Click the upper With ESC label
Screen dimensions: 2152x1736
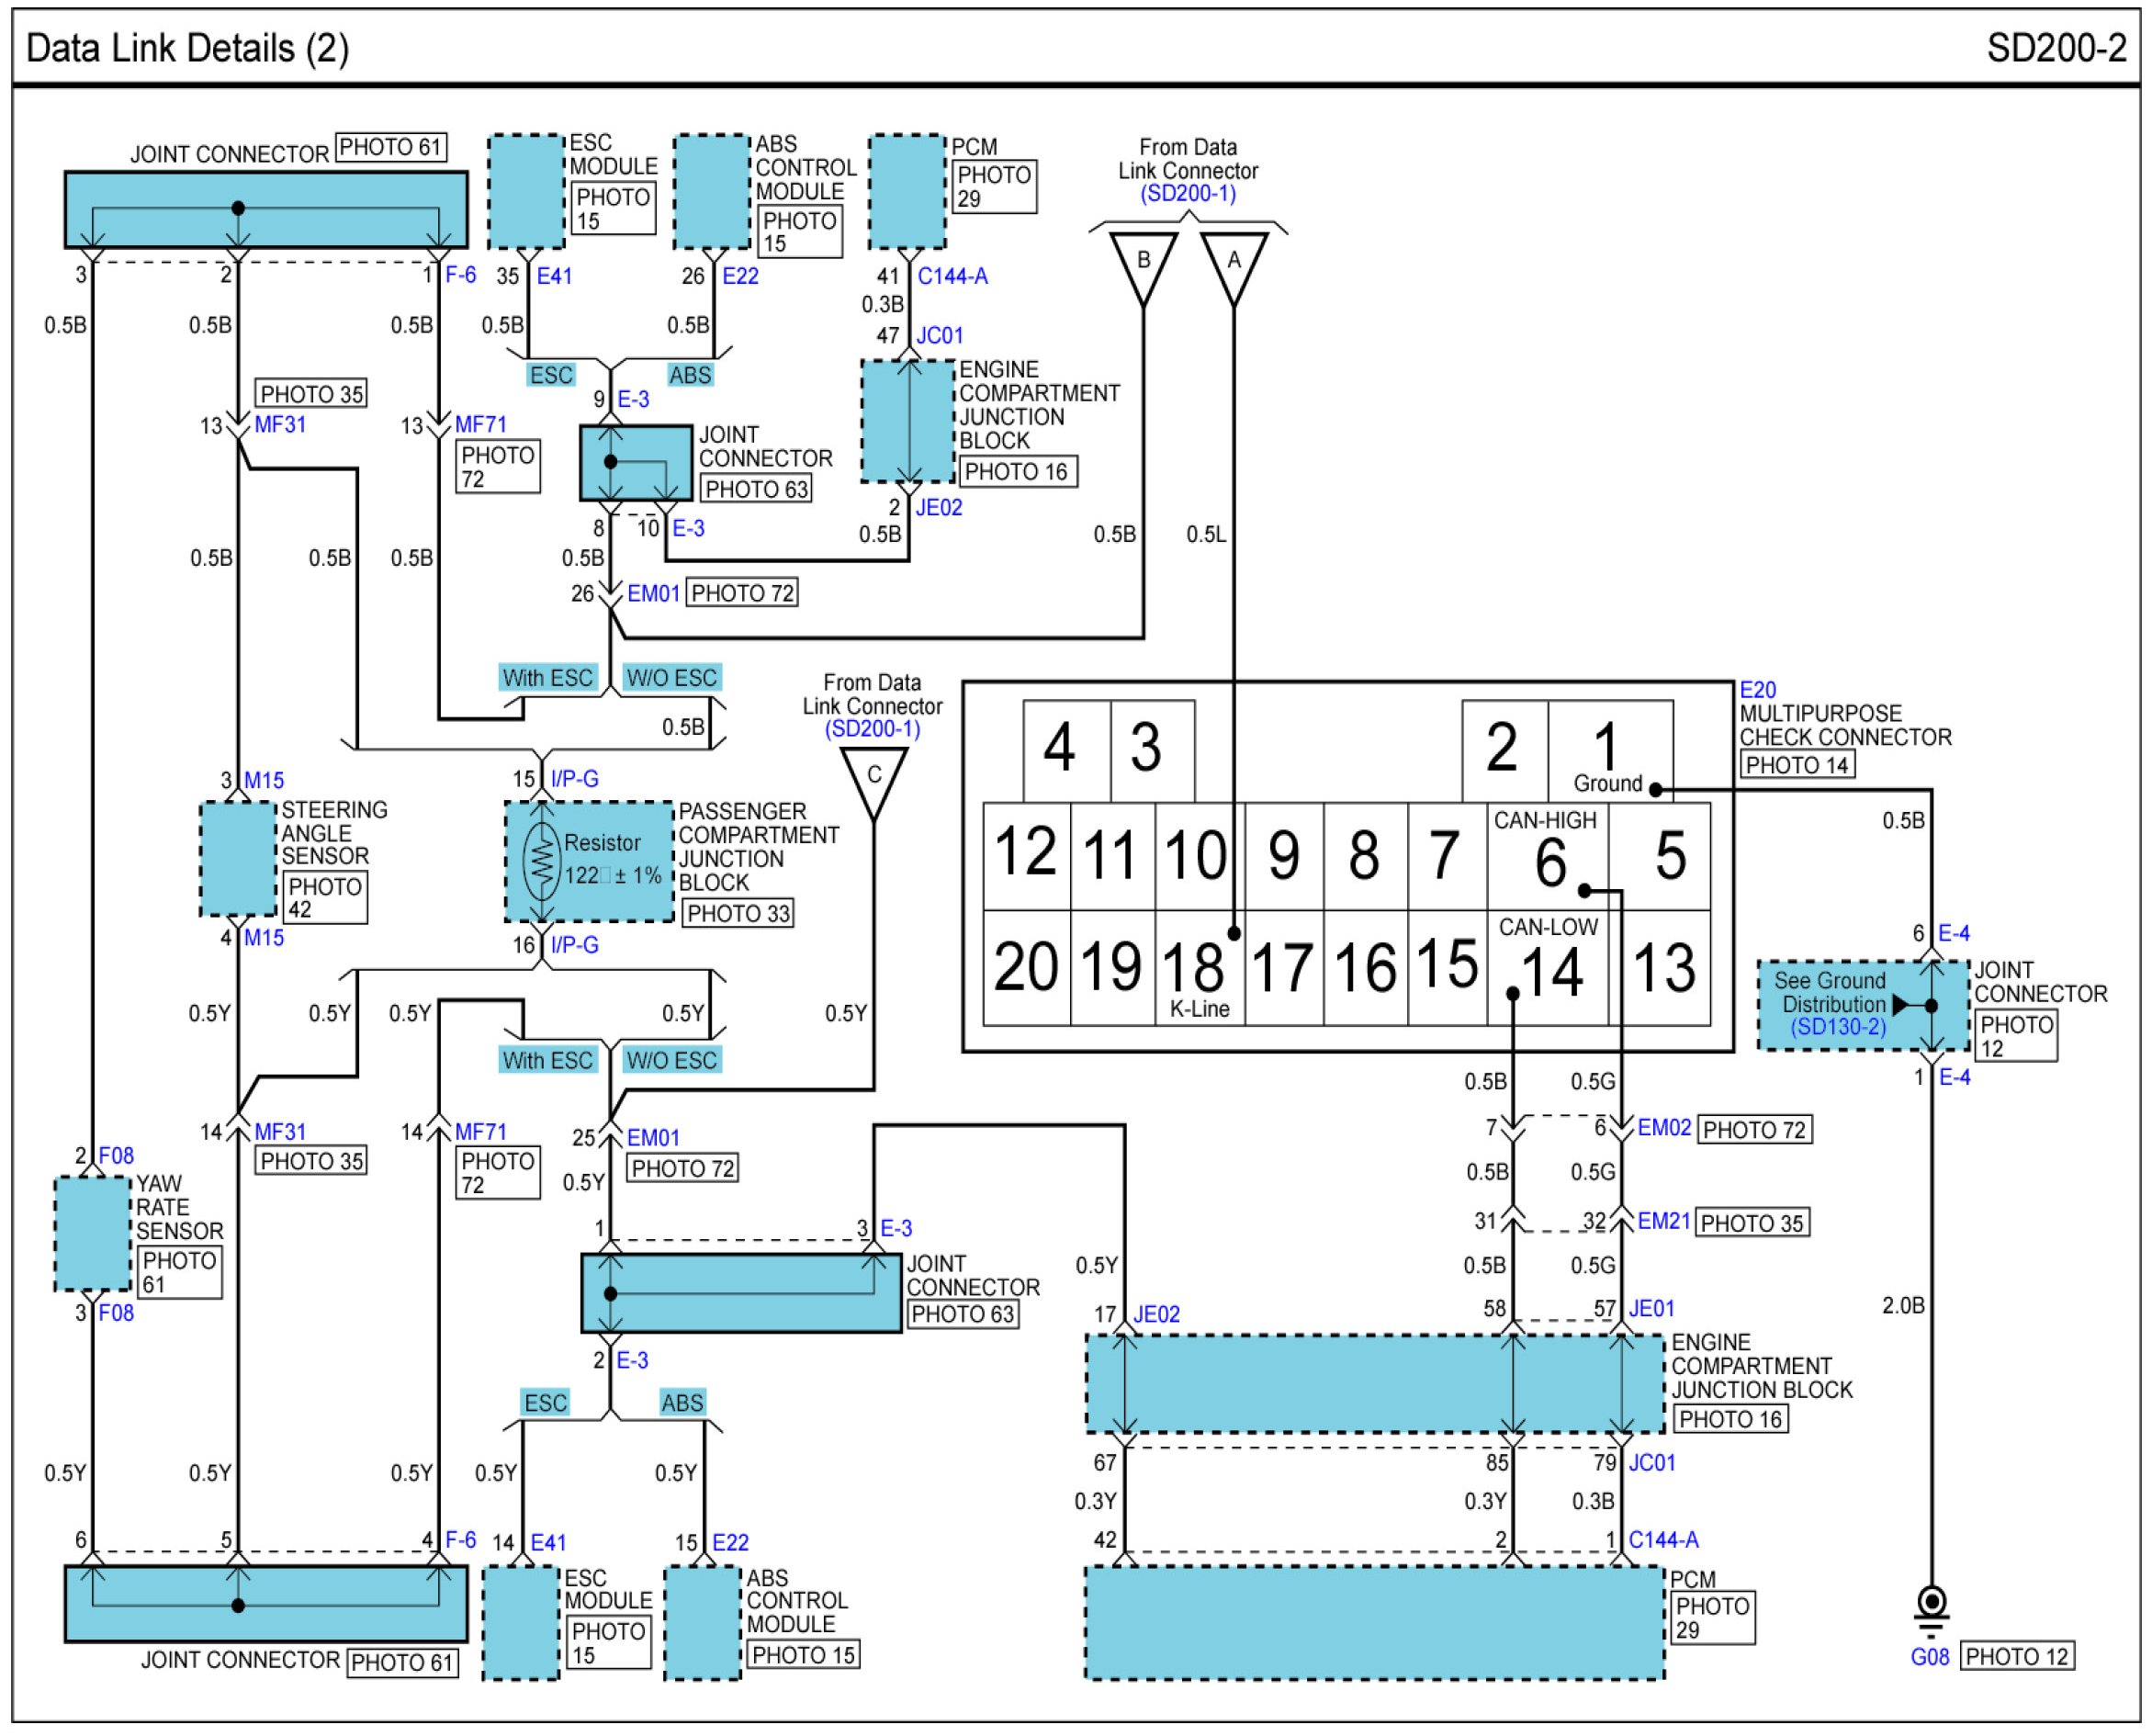(x=547, y=677)
